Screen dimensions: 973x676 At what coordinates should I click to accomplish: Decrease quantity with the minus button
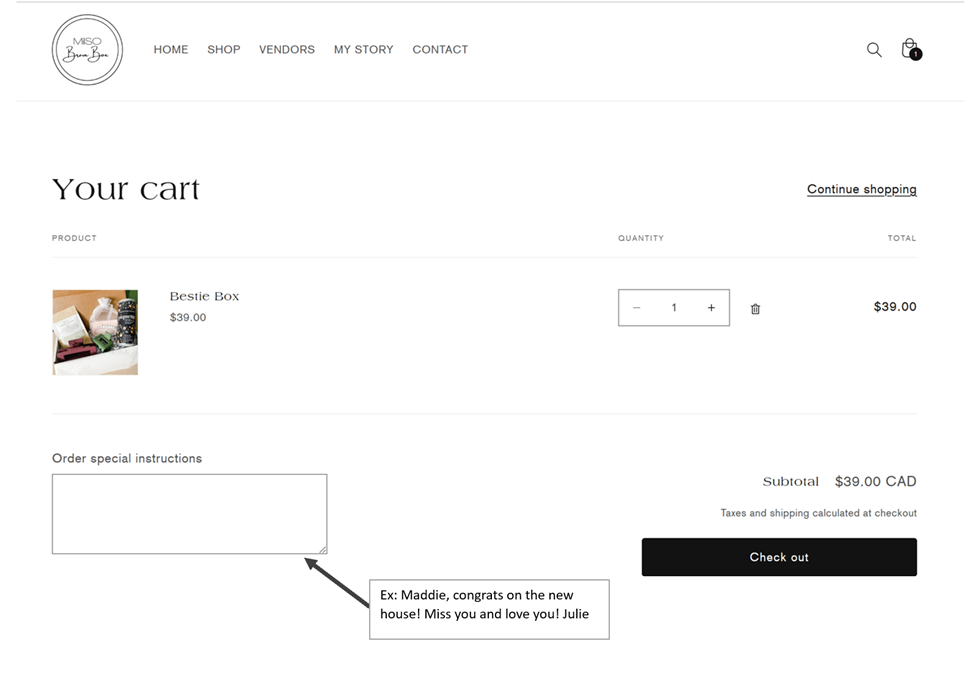pyautogui.click(x=636, y=308)
